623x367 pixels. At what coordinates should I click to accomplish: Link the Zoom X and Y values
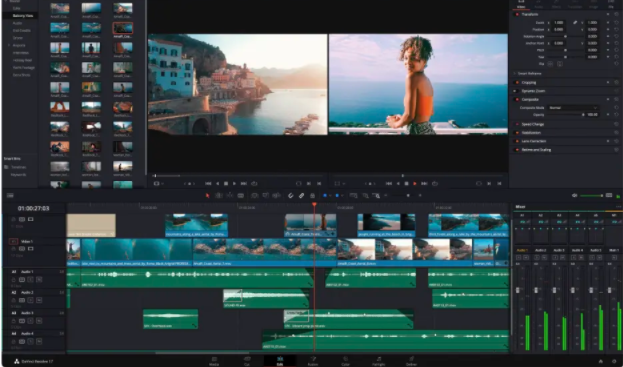click(575, 23)
